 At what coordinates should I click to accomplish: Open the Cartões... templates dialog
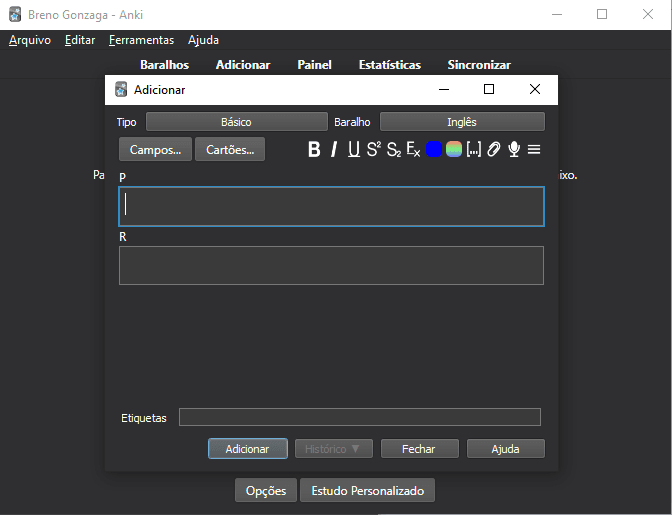point(230,150)
